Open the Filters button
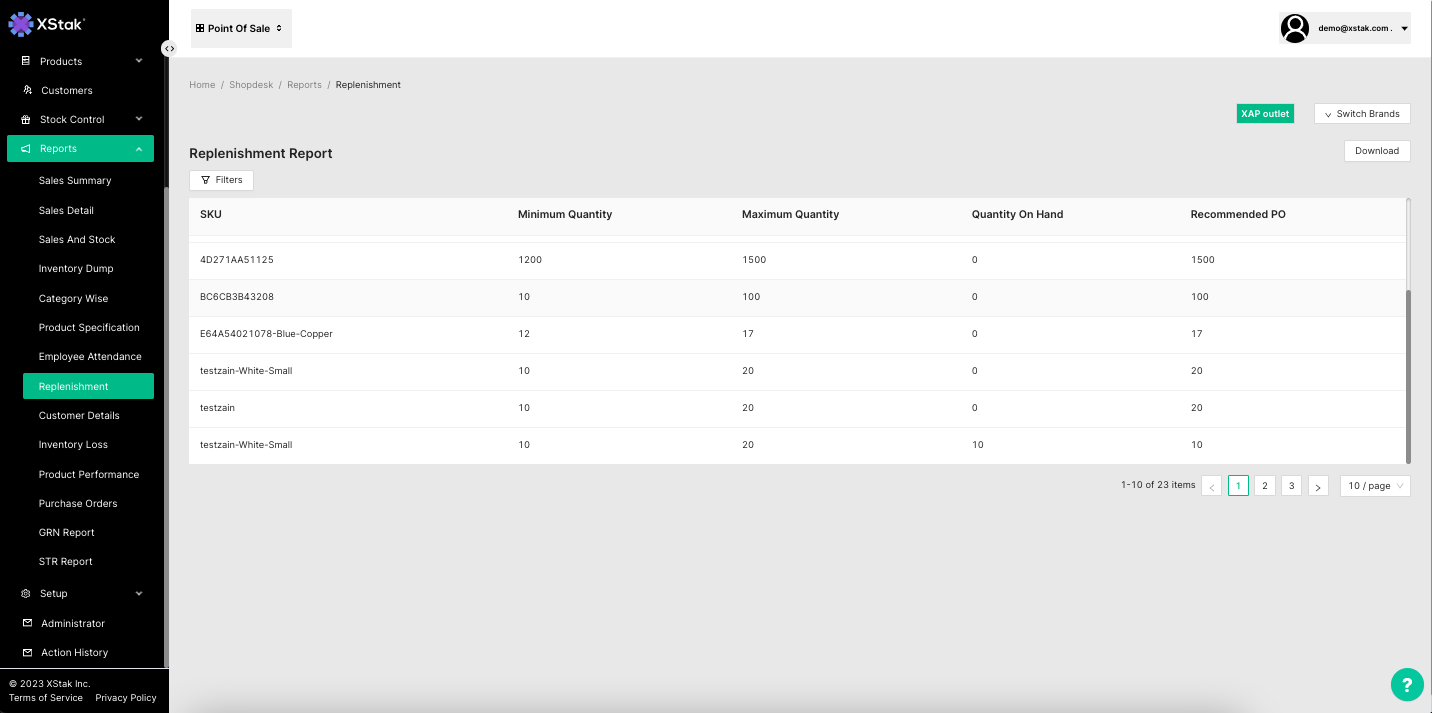Screen dimensions: 1432x713 pyautogui.click(x=221, y=180)
